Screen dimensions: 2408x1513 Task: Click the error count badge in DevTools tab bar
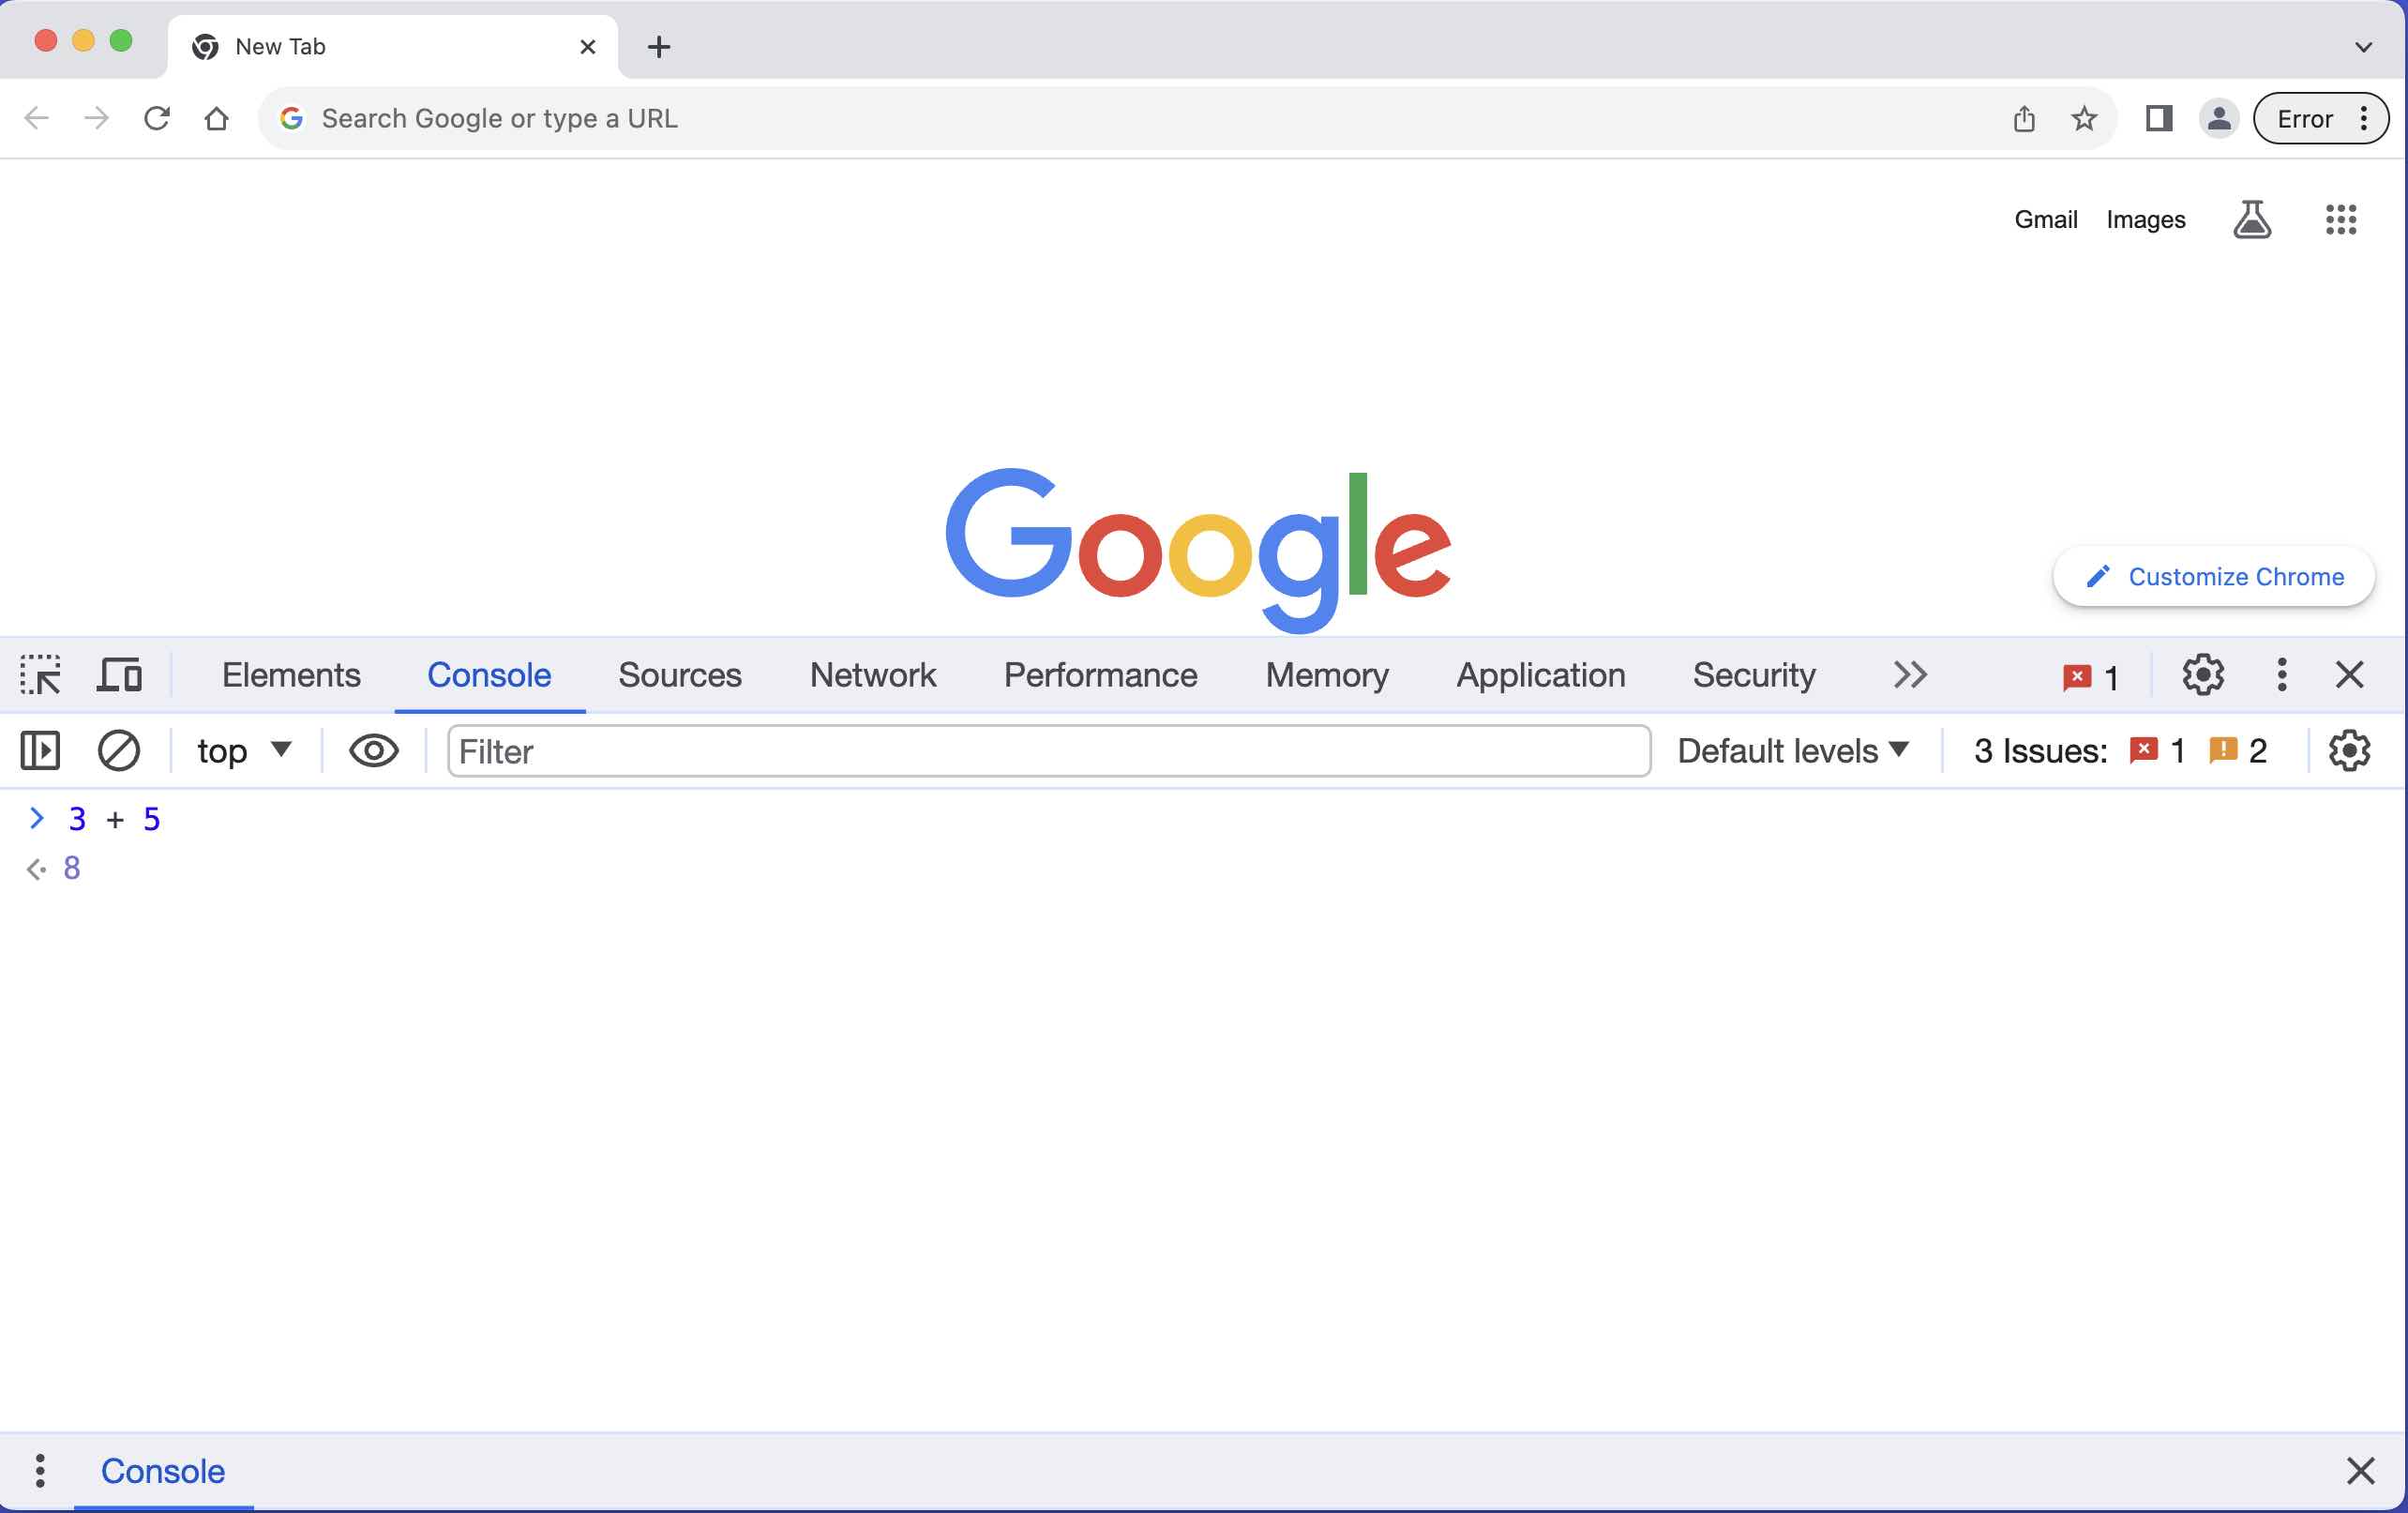click(x=2090, y=677)
